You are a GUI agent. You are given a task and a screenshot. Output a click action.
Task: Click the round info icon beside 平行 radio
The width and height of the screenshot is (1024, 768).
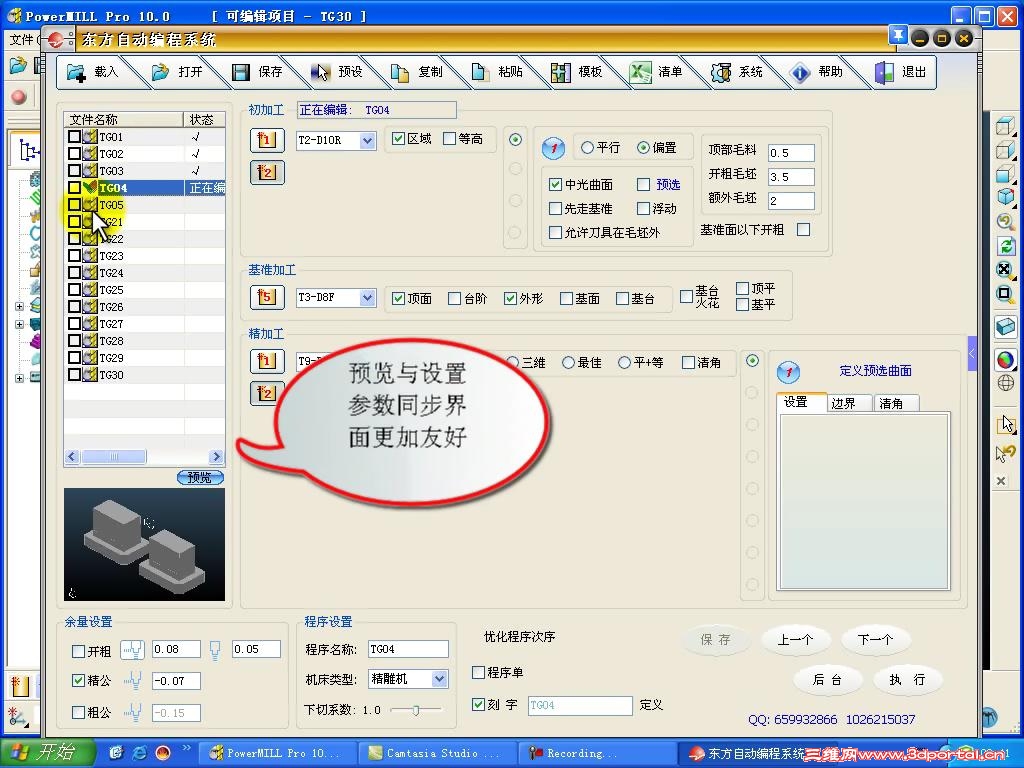coord(553,148)
